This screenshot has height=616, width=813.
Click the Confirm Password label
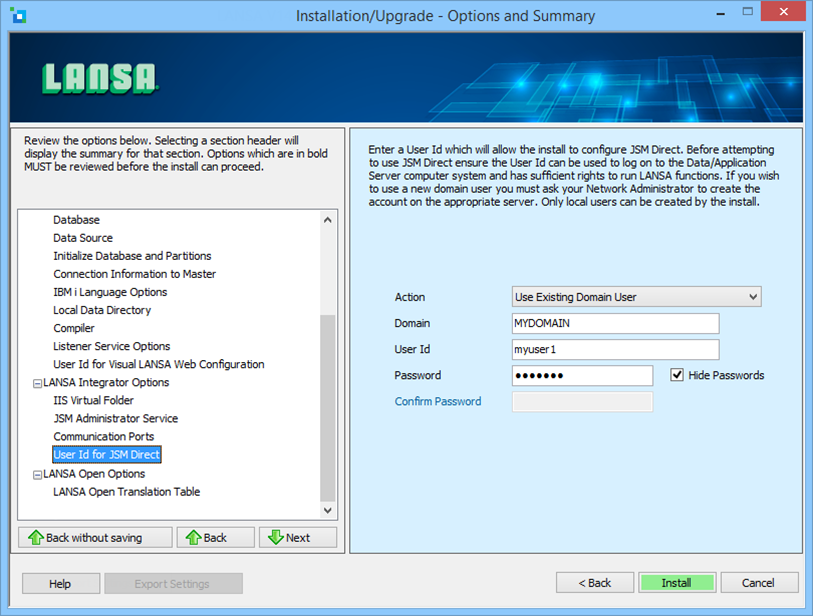pyautogui.click(x=438, y=401)
